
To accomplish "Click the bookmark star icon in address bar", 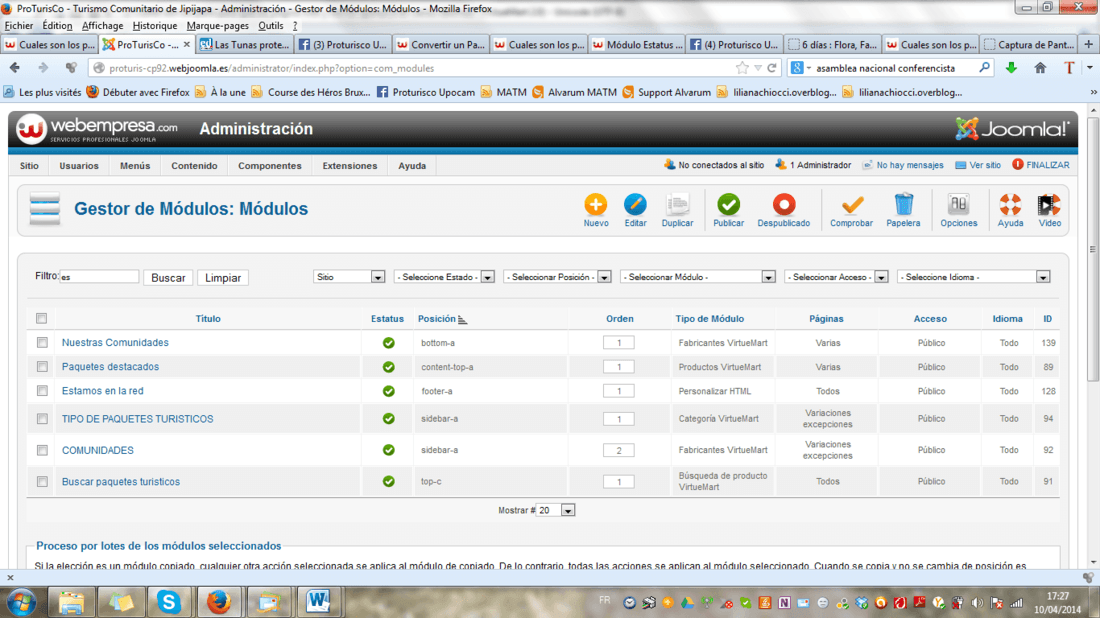I will 742,68.
